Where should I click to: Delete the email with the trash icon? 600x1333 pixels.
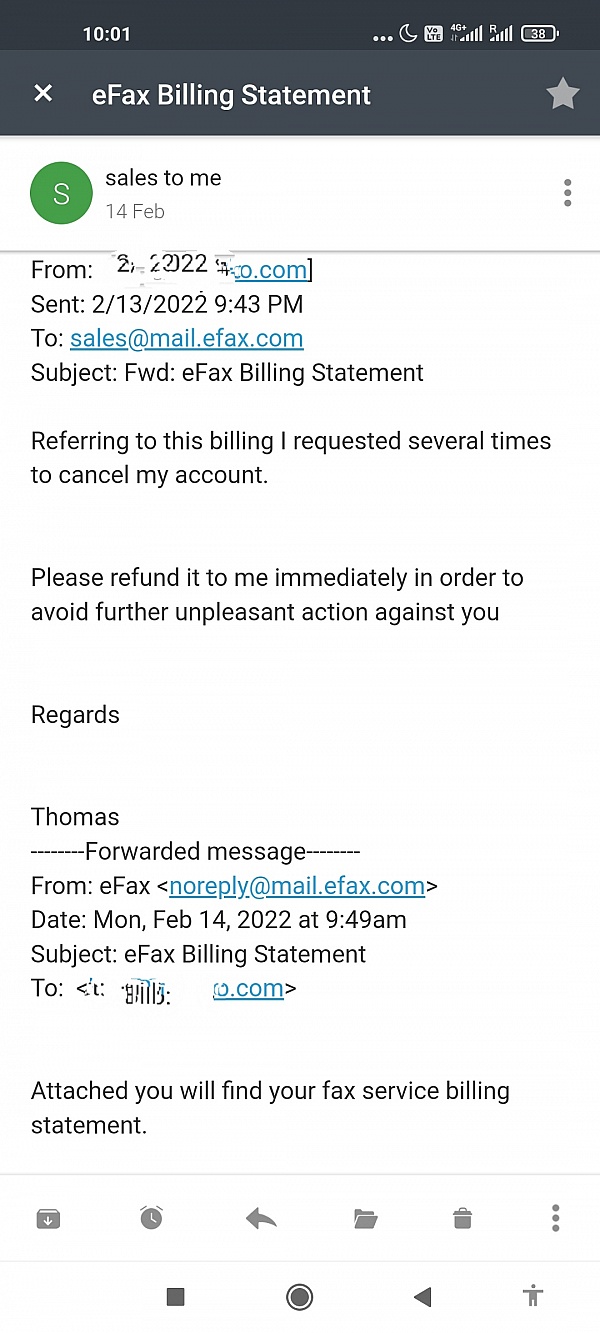462,1218
